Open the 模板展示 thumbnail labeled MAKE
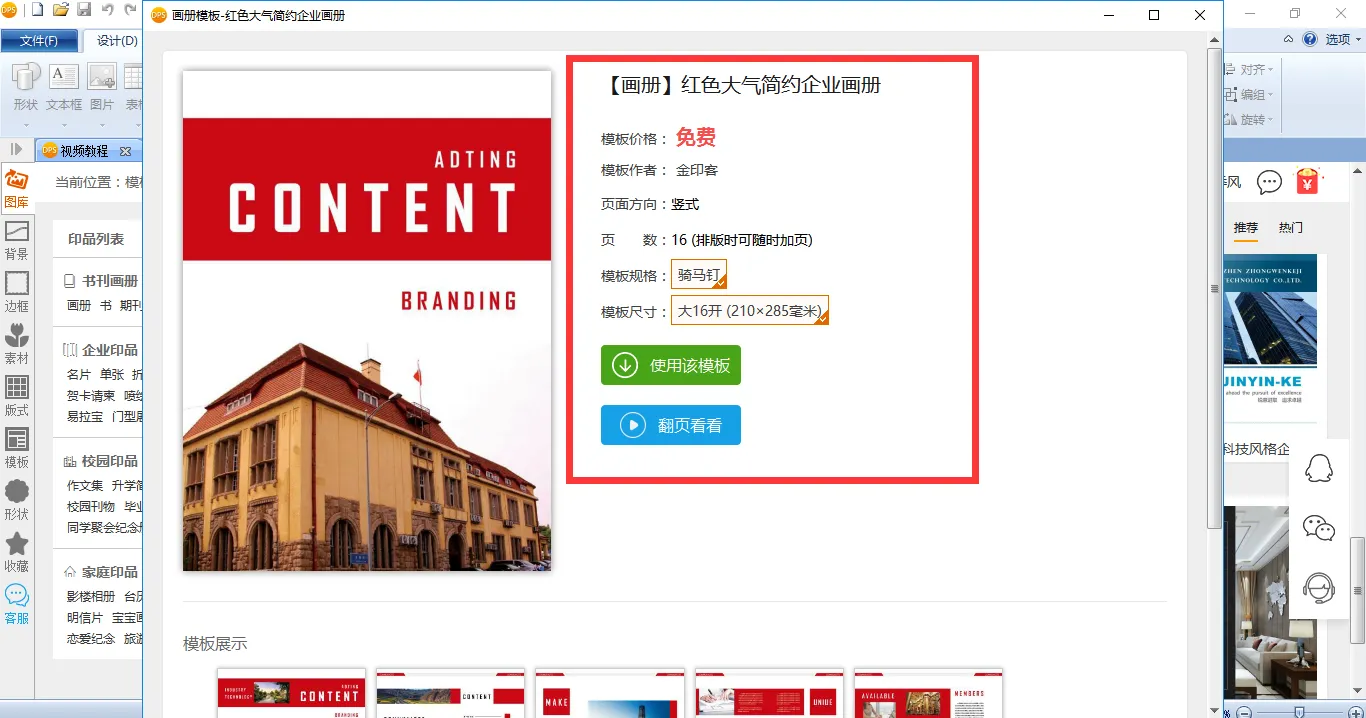The width and height of the screenshot is (1366, 718). coord(610,693)
